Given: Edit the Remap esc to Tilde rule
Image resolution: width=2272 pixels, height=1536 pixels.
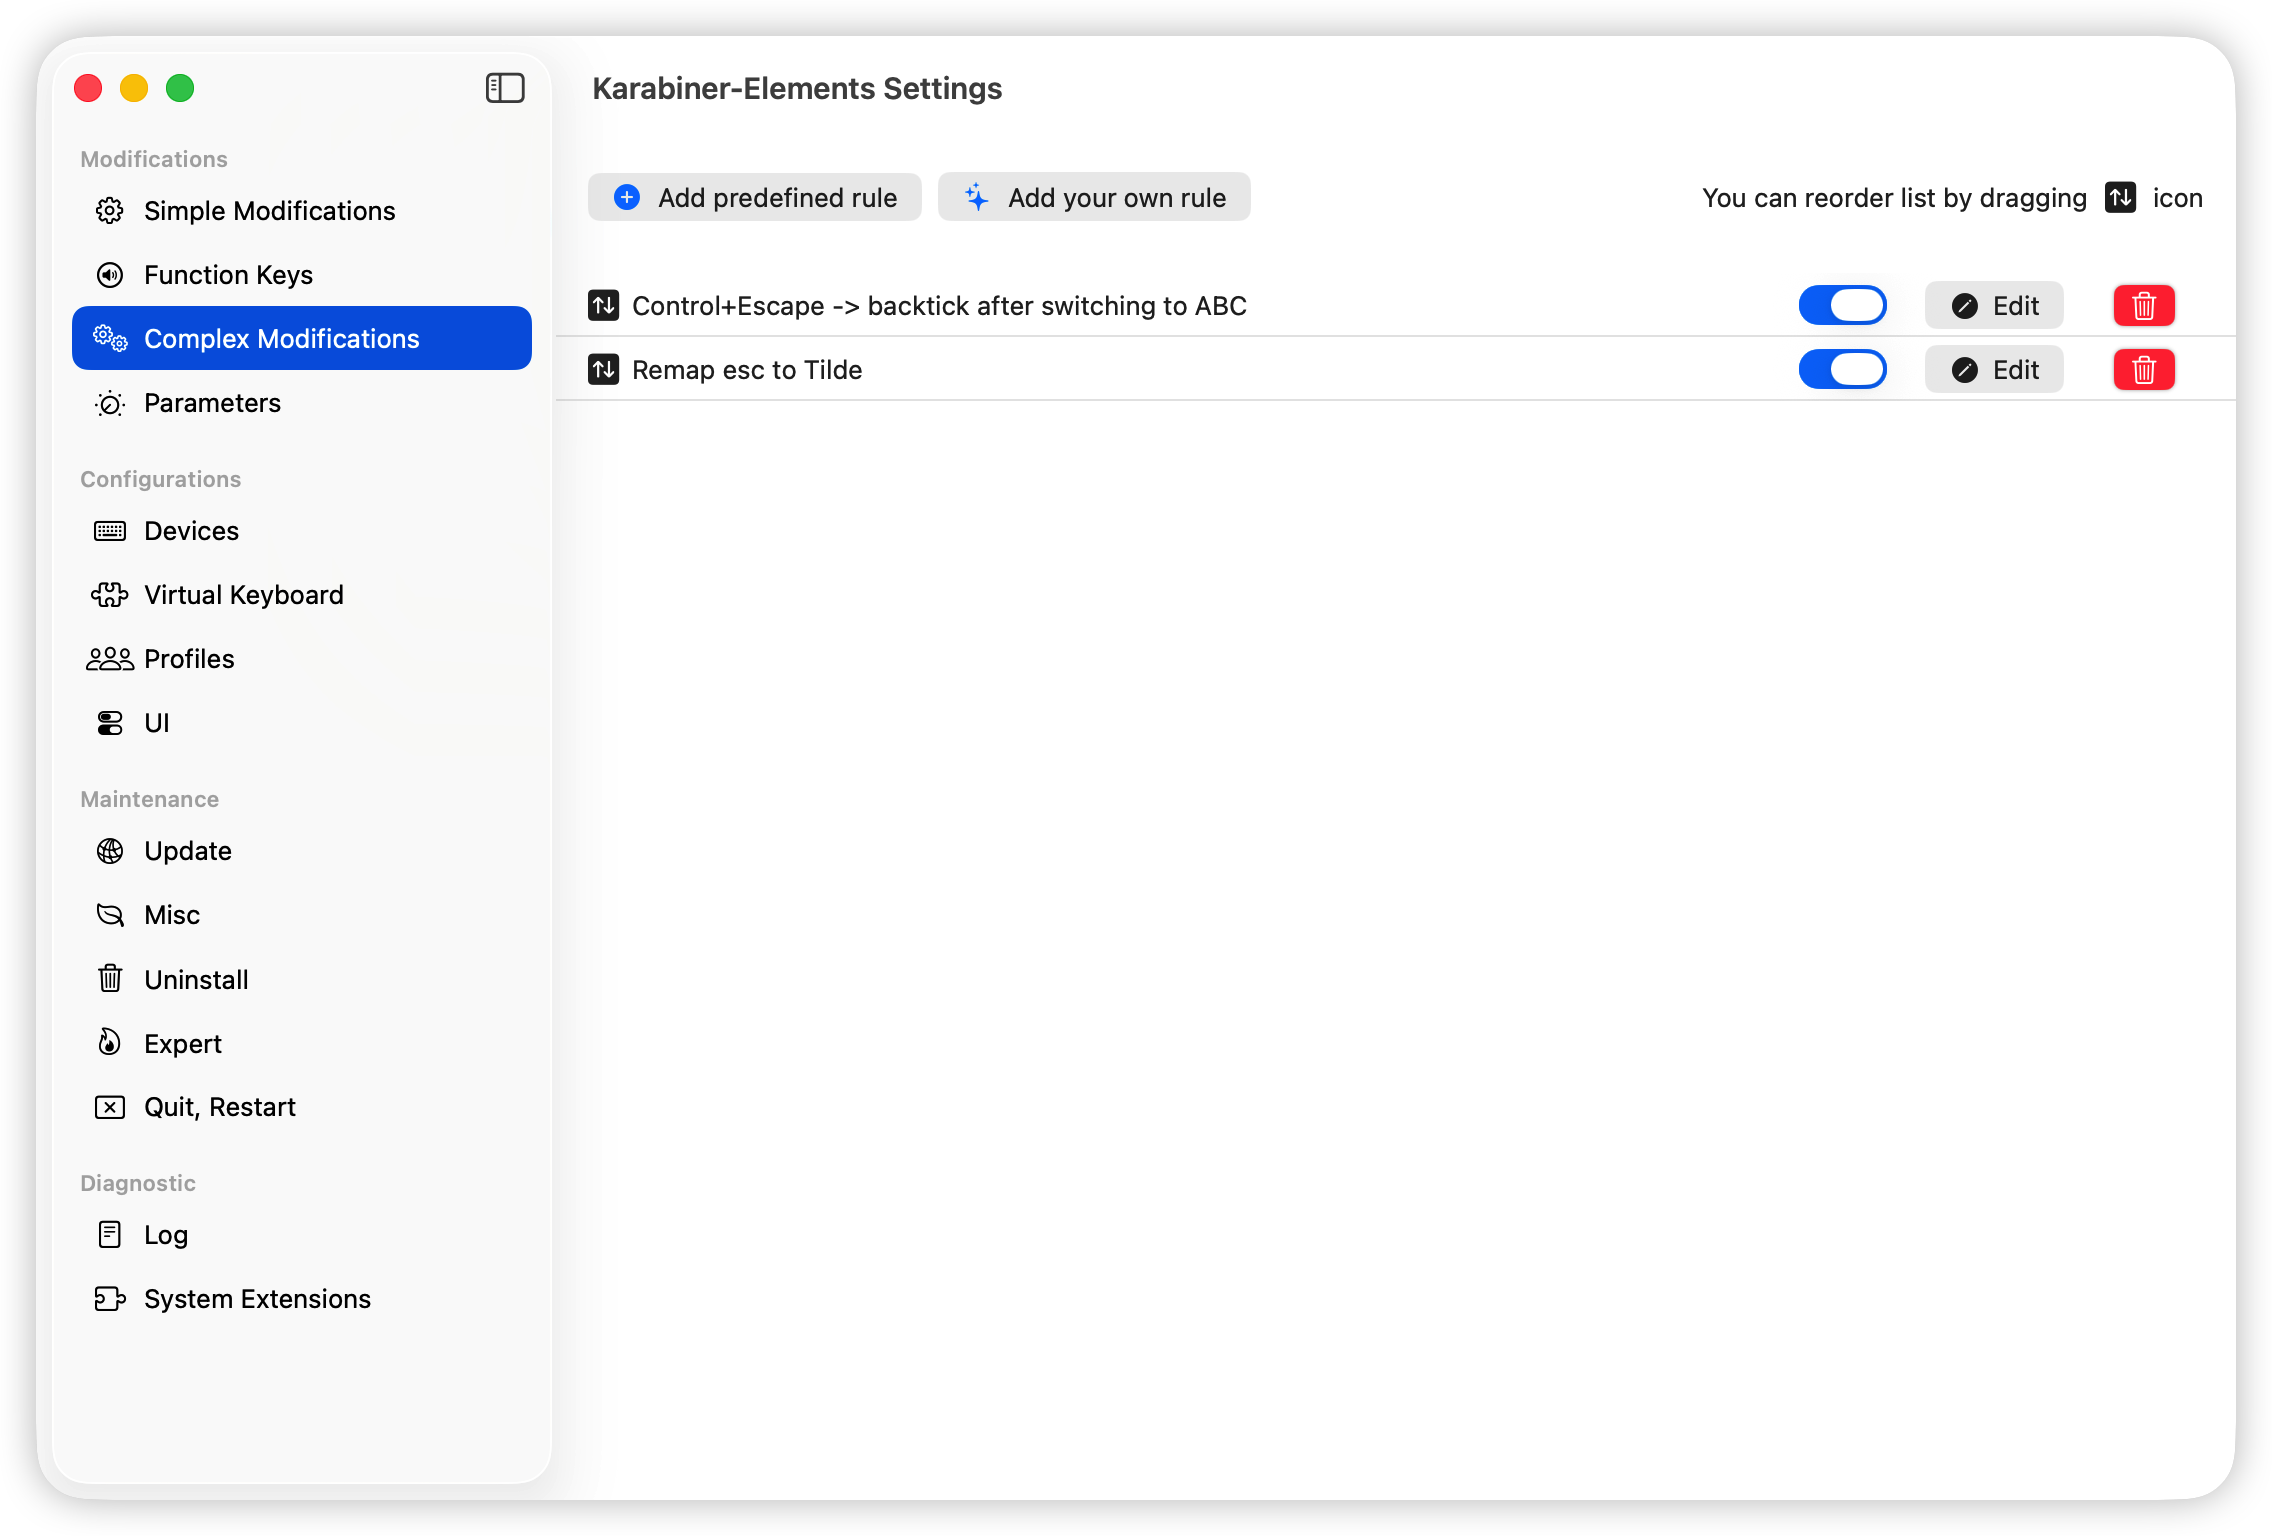Looking at the screenshot, I should [1994, 370].
